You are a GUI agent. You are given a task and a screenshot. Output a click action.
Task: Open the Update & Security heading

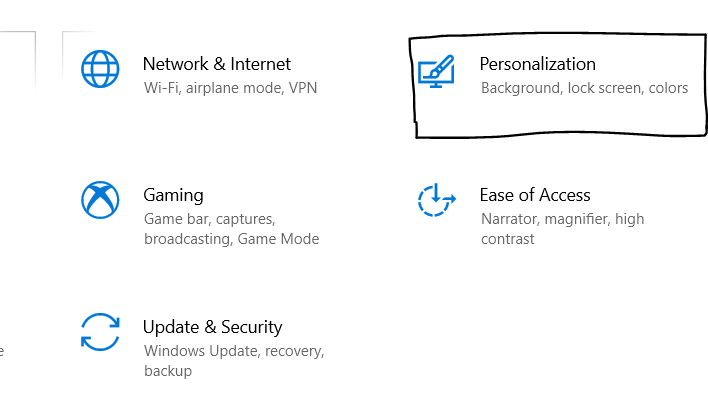click(213, 327)
